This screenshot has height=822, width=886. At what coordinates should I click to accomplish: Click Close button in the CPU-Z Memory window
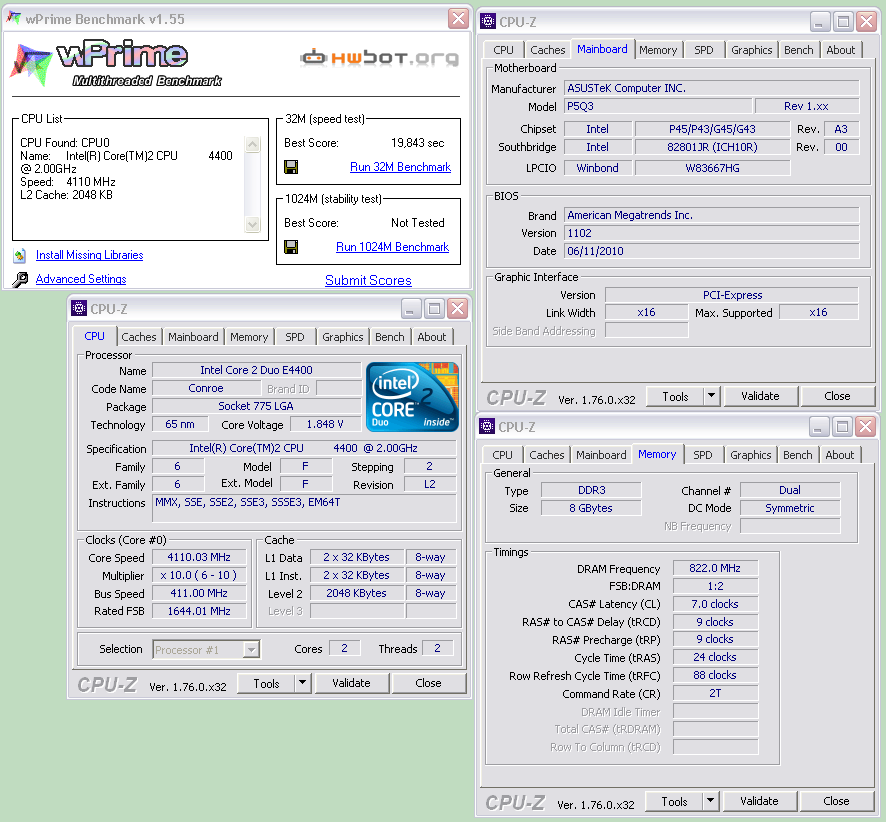click(836, 801)
